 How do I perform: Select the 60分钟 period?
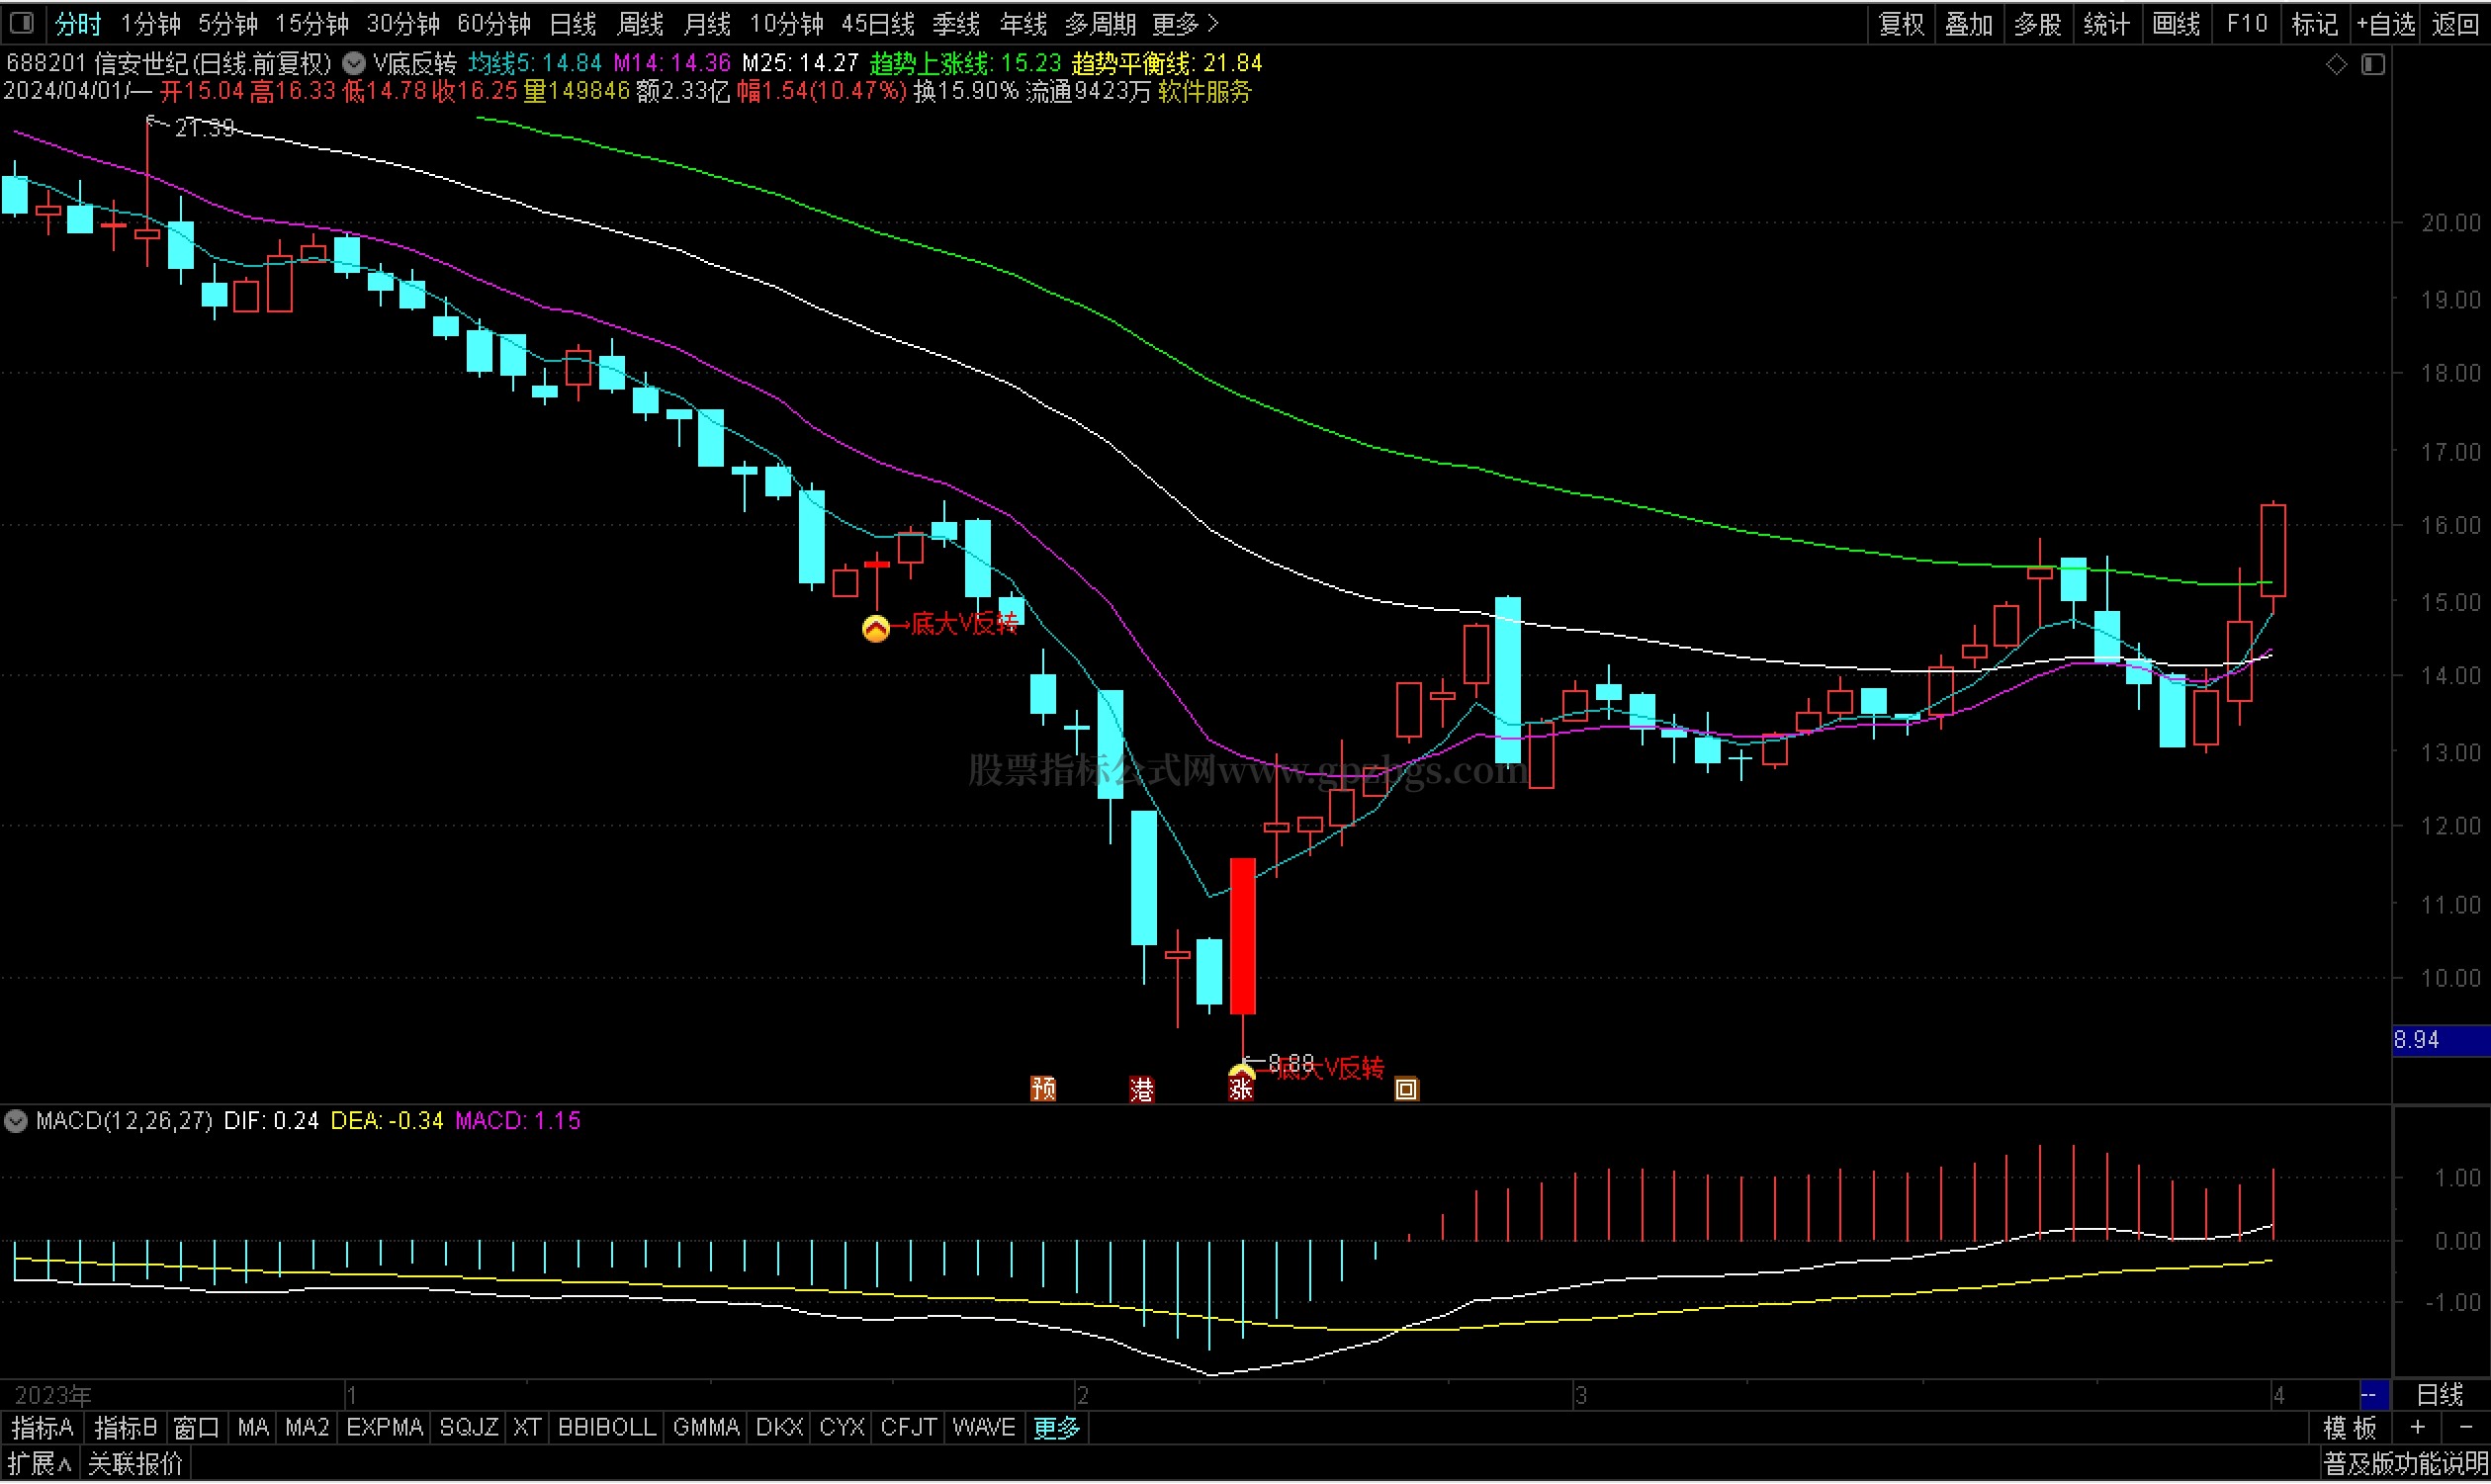click(x=494, y=23)
